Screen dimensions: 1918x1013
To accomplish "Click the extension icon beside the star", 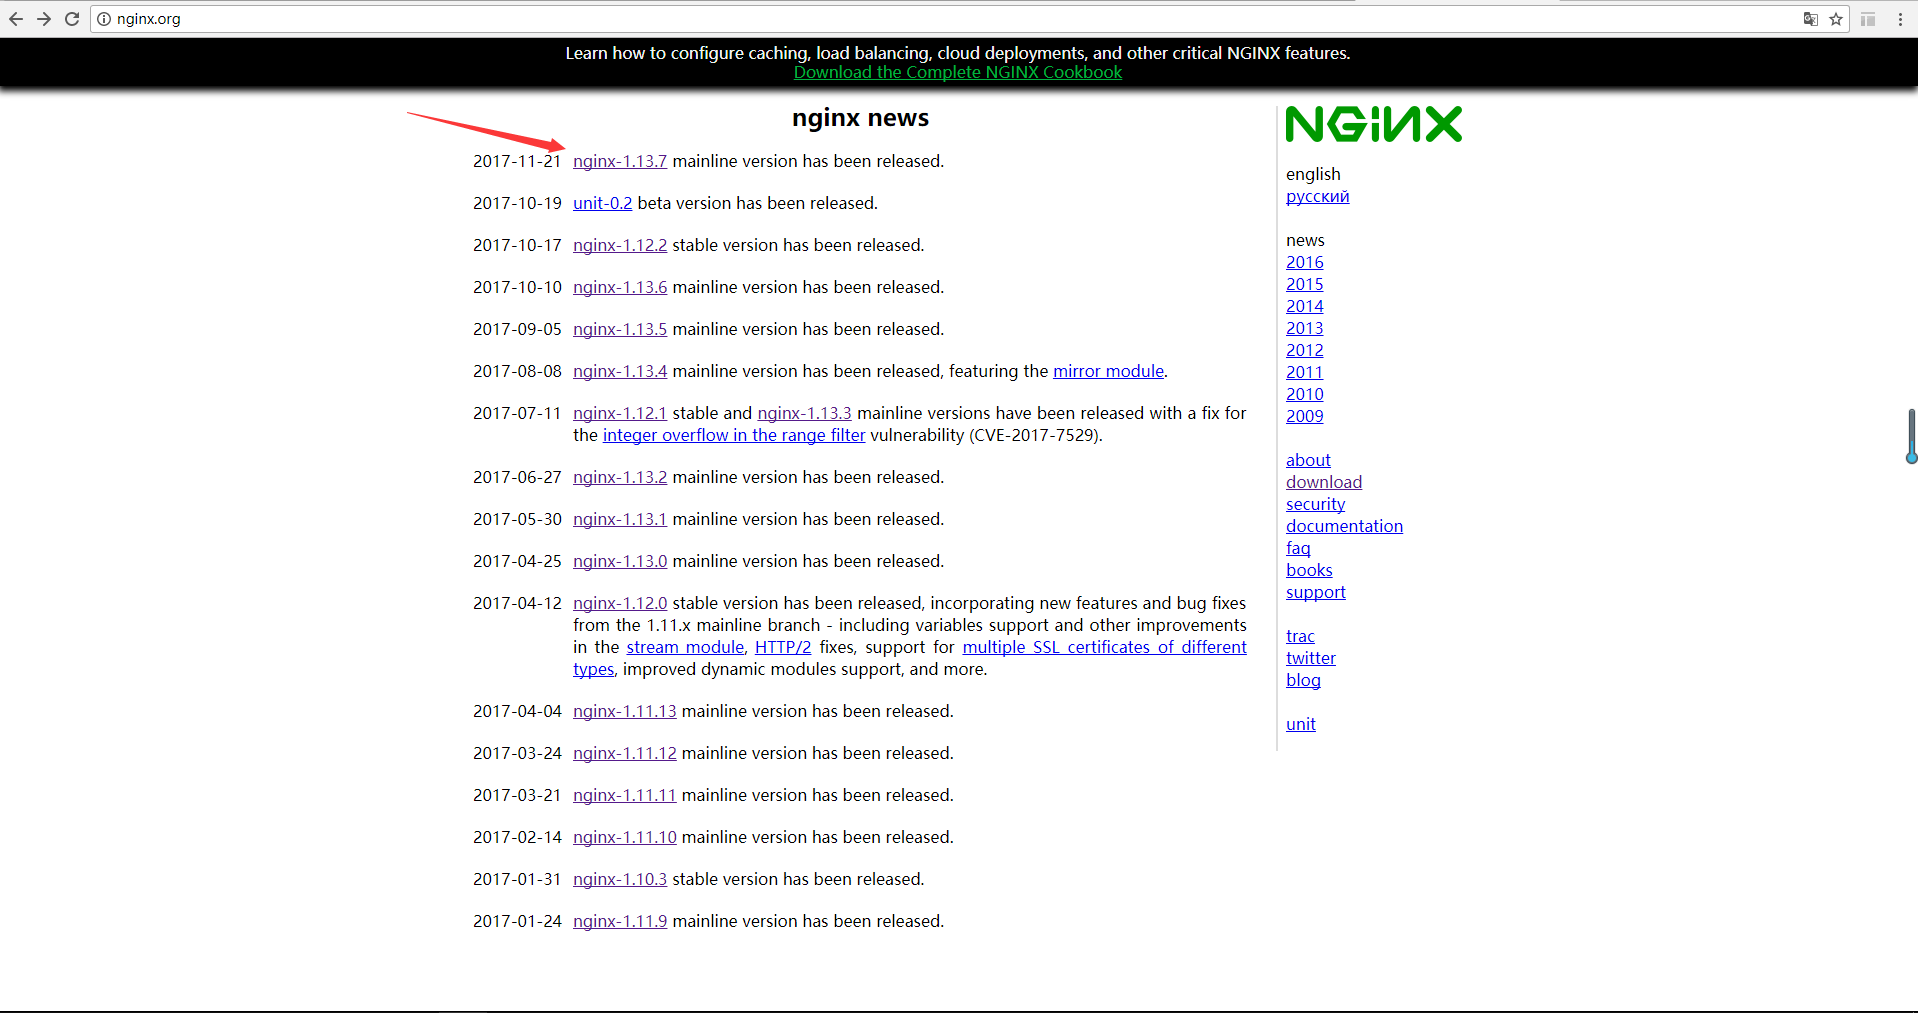I will tap(1868, 19).
